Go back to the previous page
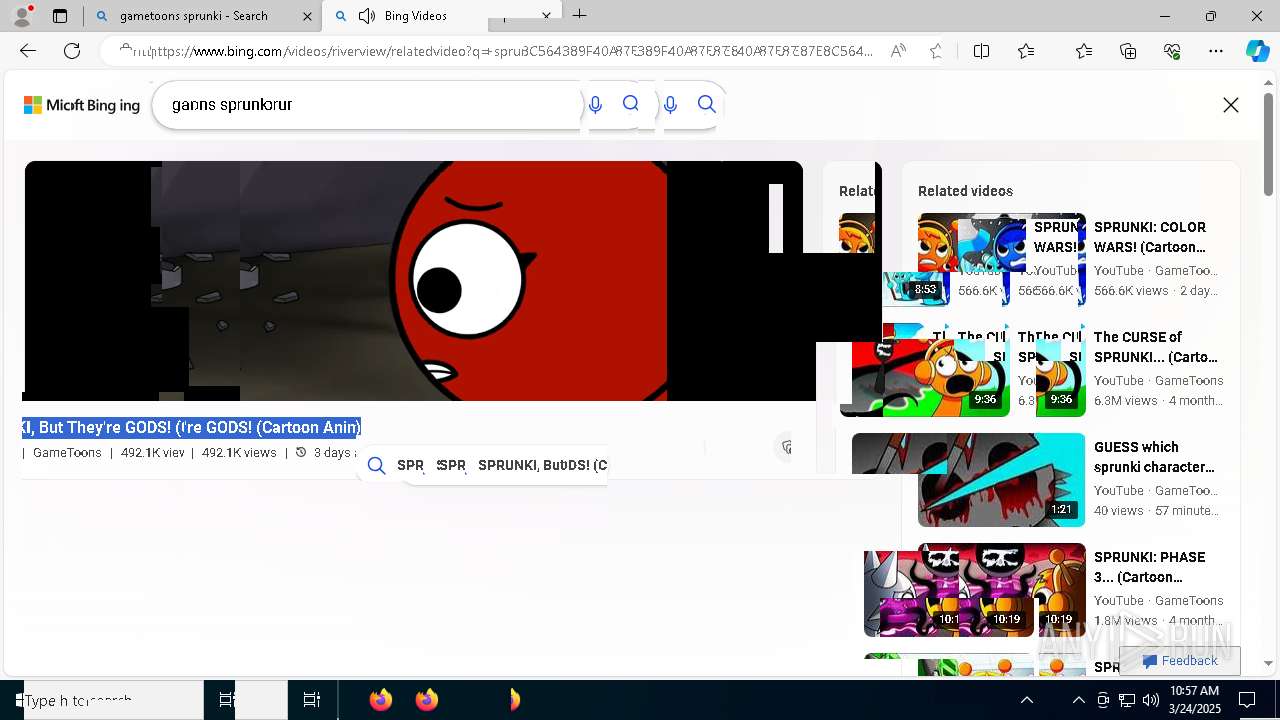The height and width of the screenshot is (720, 1280). pos(28,51)
